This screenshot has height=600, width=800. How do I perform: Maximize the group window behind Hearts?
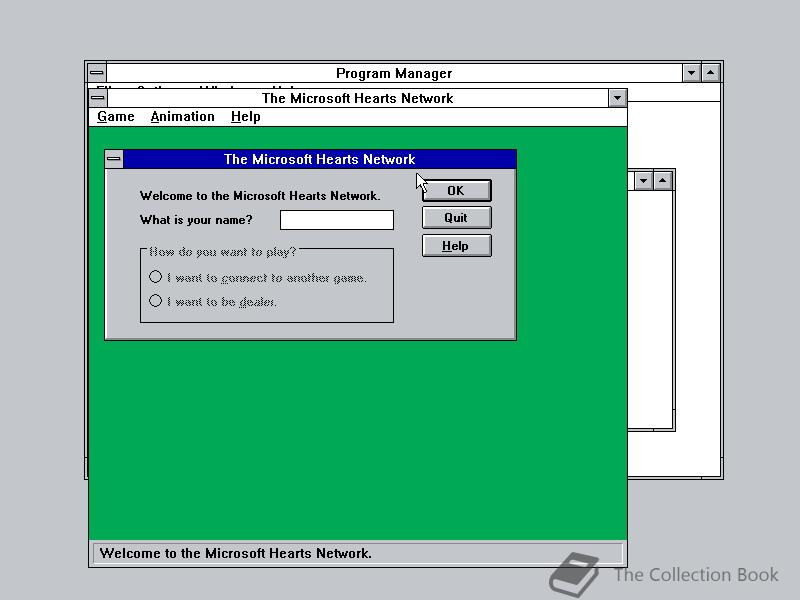click(662, 181)
